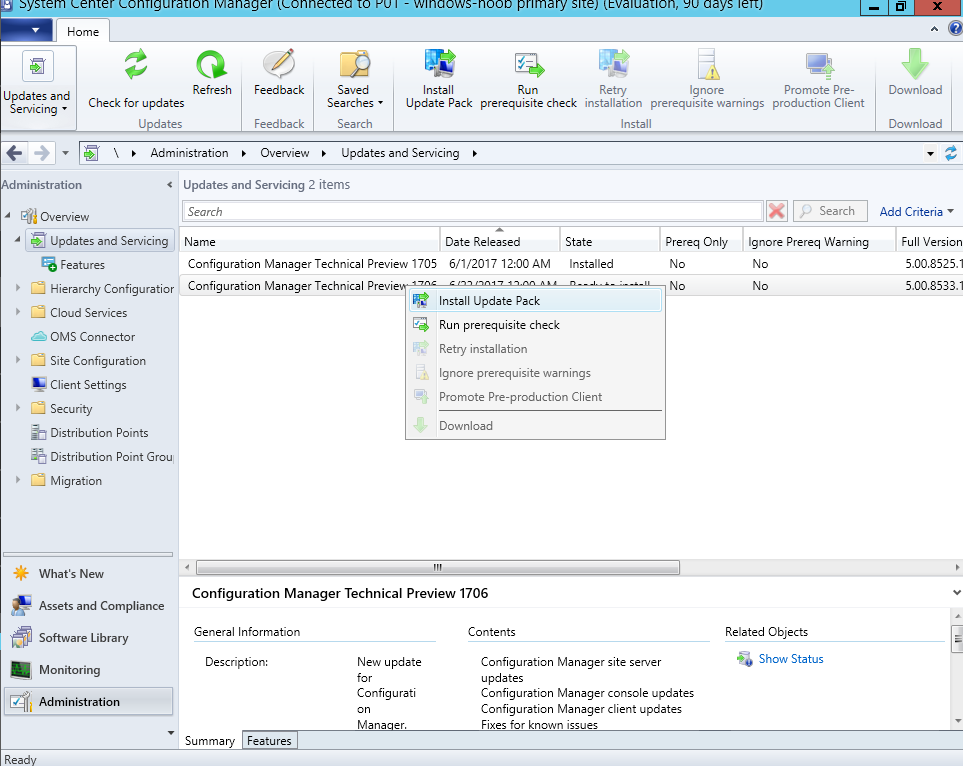Screen dimensions: 963x766
Task: Switch to the Summary details tab
Action: 210,741
